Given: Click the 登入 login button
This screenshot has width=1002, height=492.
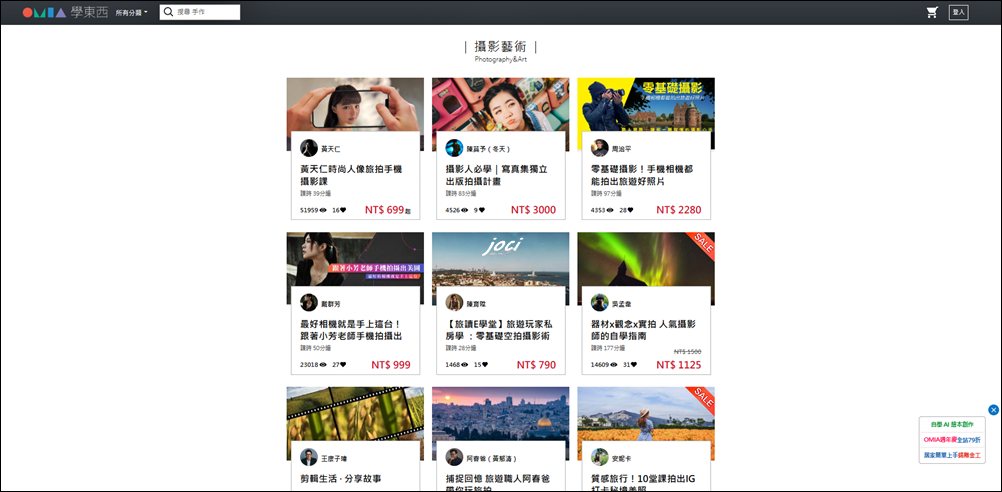Looking at the screenshot, I should tap(959, 12).
